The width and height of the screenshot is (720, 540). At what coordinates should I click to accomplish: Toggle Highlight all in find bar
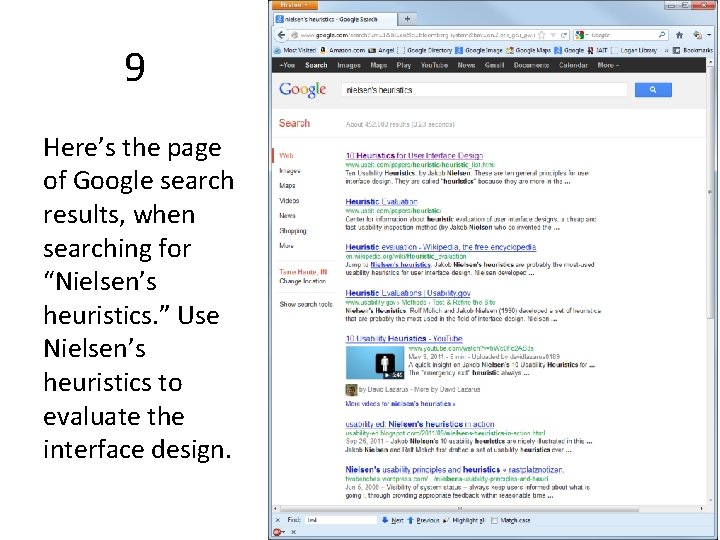(x=464, y=520)
